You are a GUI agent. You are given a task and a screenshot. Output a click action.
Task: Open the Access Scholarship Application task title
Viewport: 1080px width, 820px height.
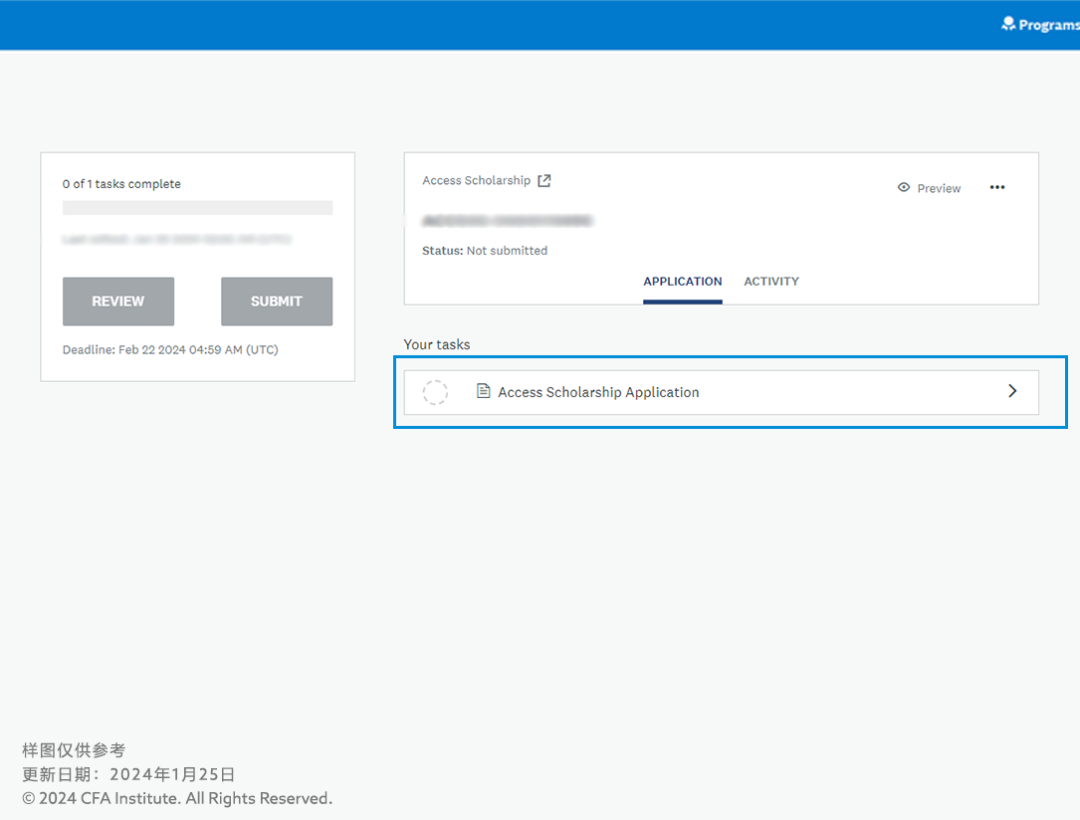[x=598, y=393]
